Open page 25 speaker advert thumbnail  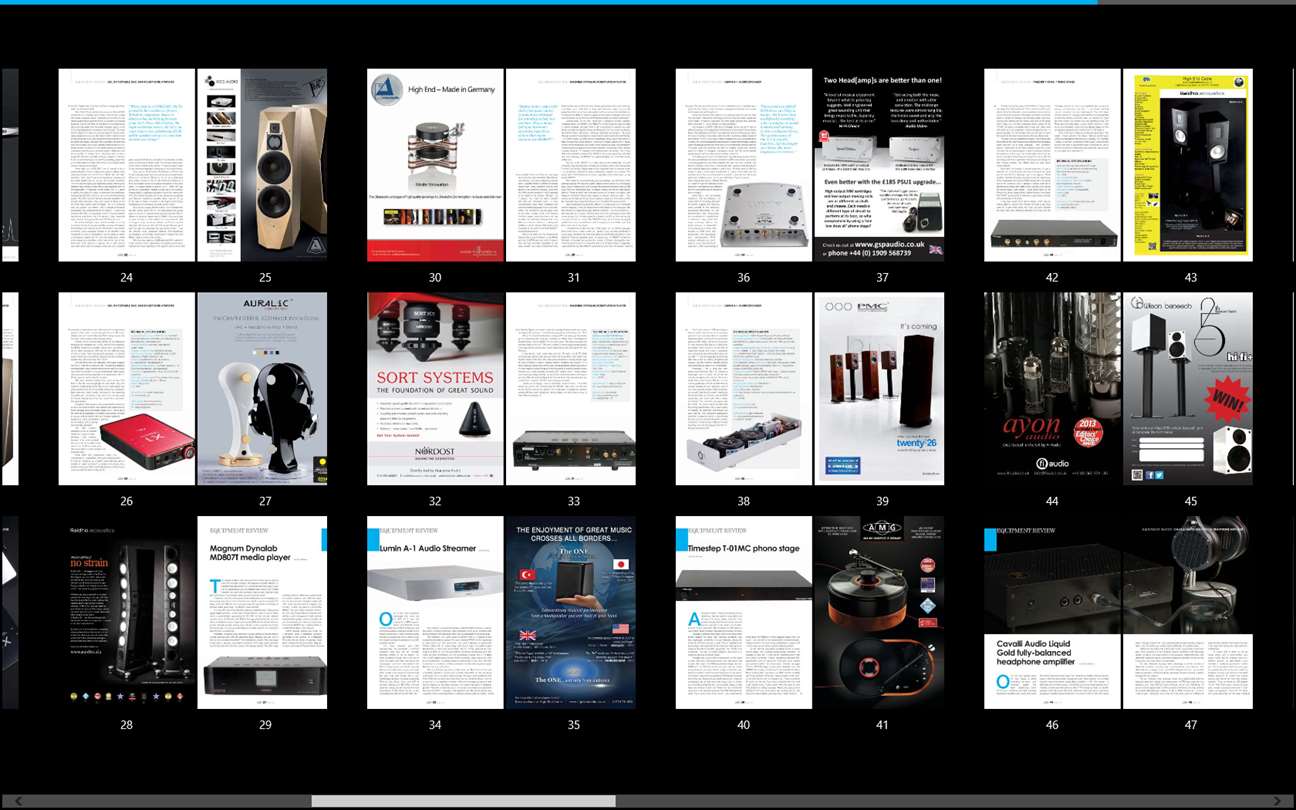click(x=262, y=165)
